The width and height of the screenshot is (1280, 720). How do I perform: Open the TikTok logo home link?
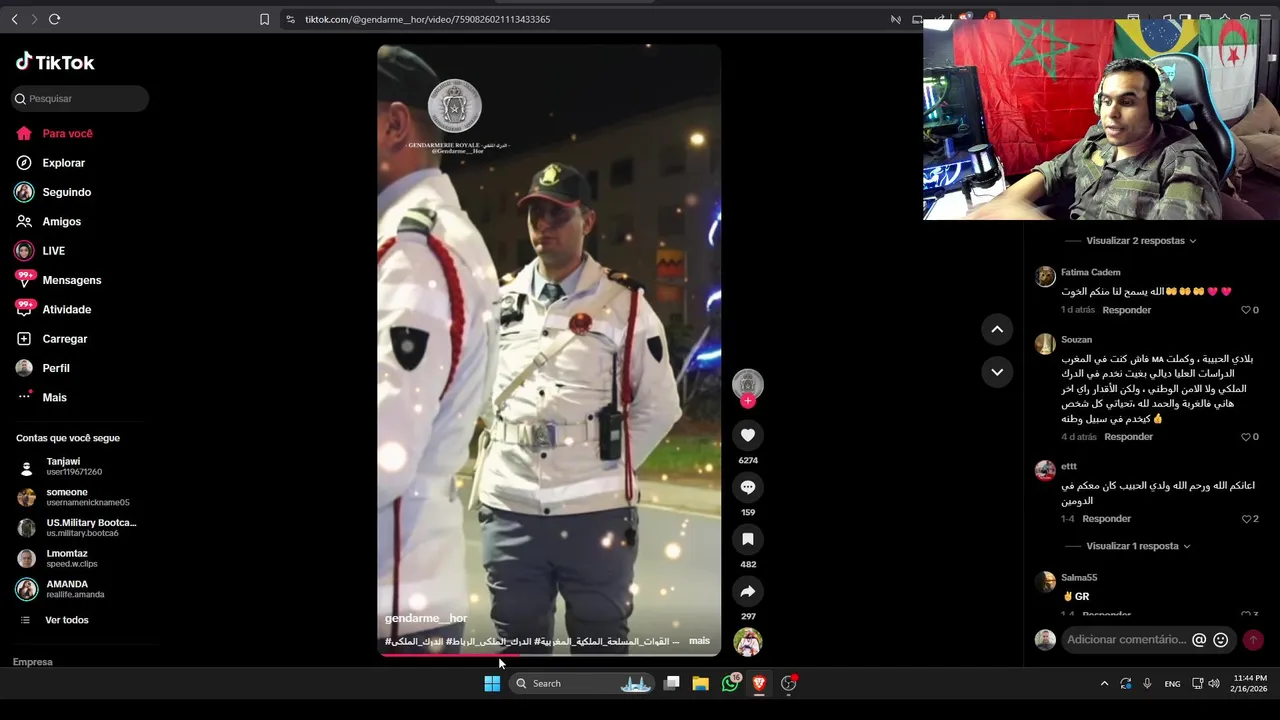[x=55, y=62]
